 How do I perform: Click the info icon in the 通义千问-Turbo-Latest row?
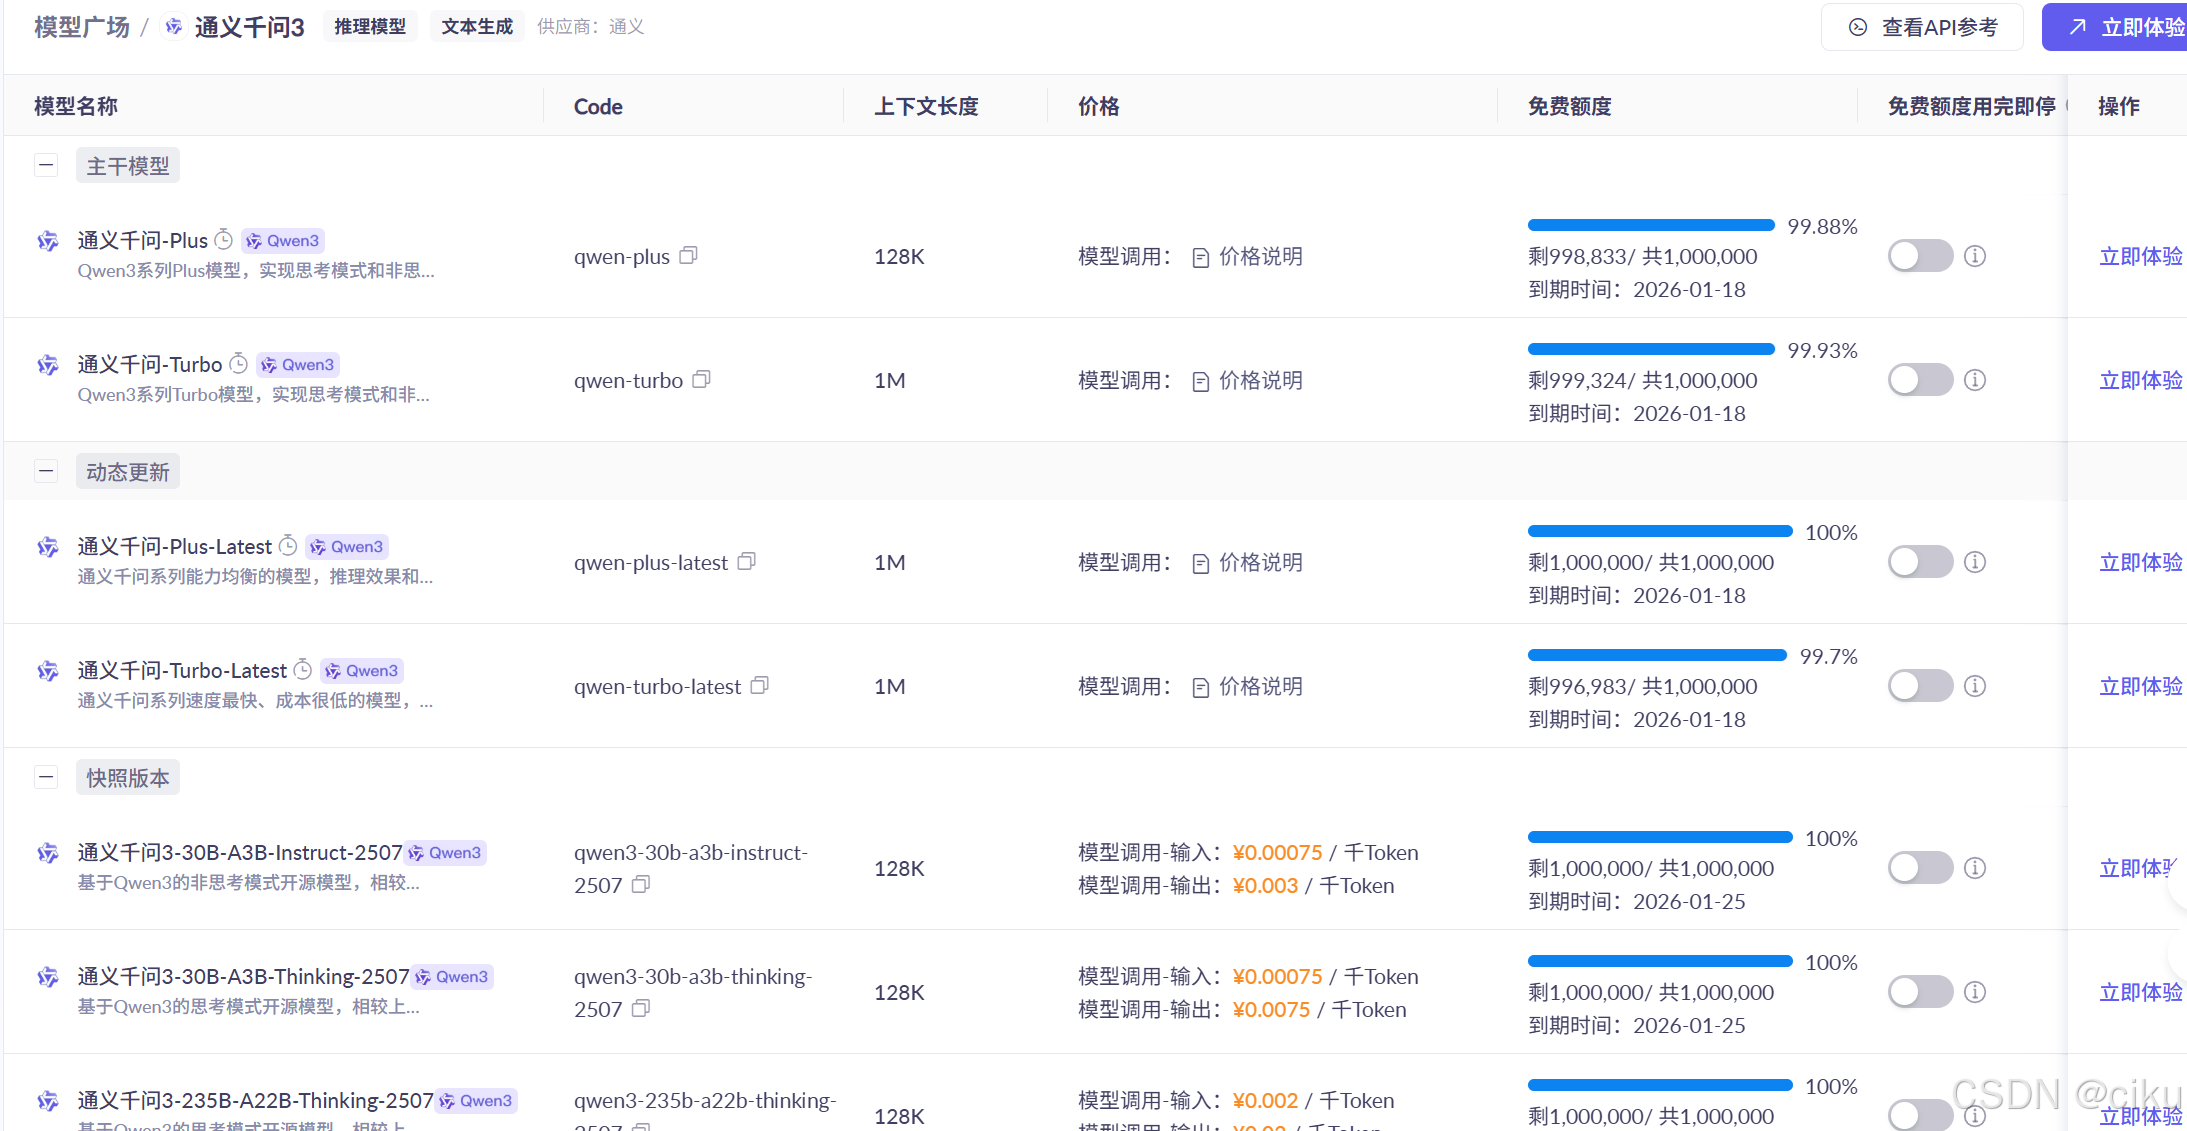click(x=1975, y=686)
